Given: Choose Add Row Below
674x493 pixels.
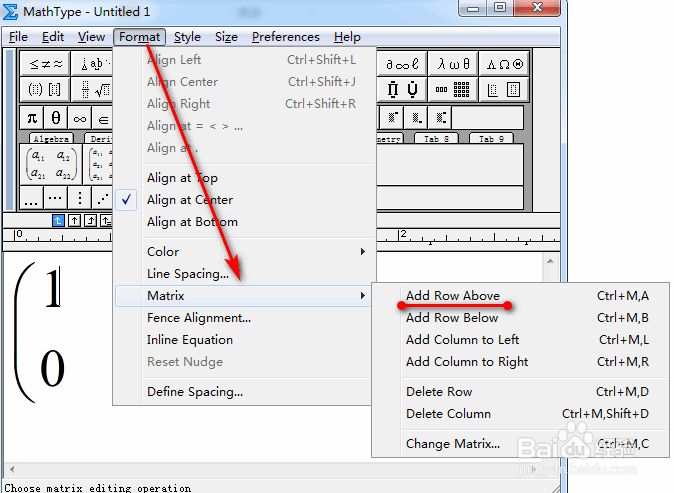Looking at the screenshot, I should (x=521, y=318).
